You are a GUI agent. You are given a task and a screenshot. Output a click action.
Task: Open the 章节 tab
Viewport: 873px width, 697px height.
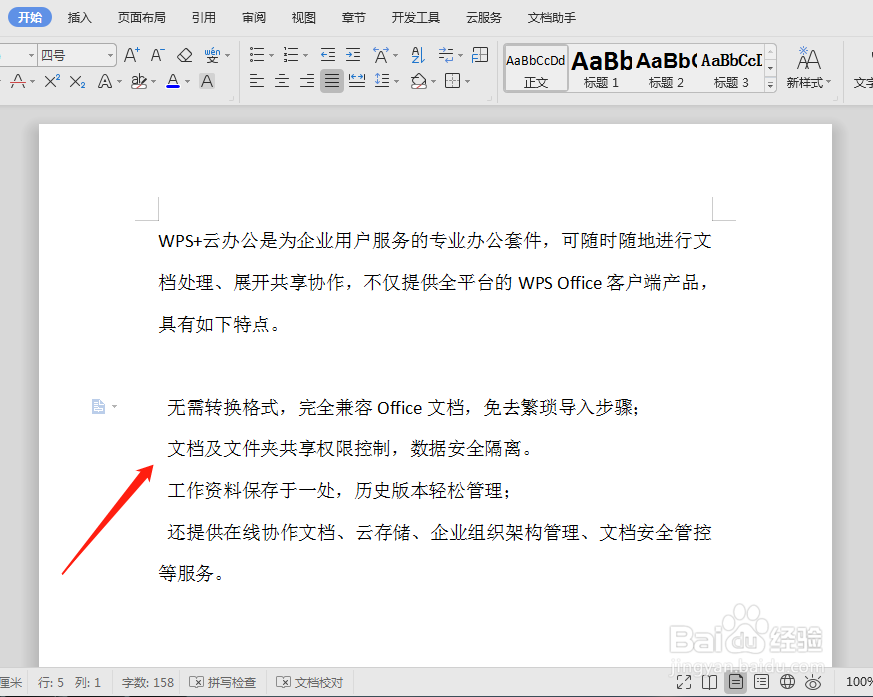(x=354, y=18)
